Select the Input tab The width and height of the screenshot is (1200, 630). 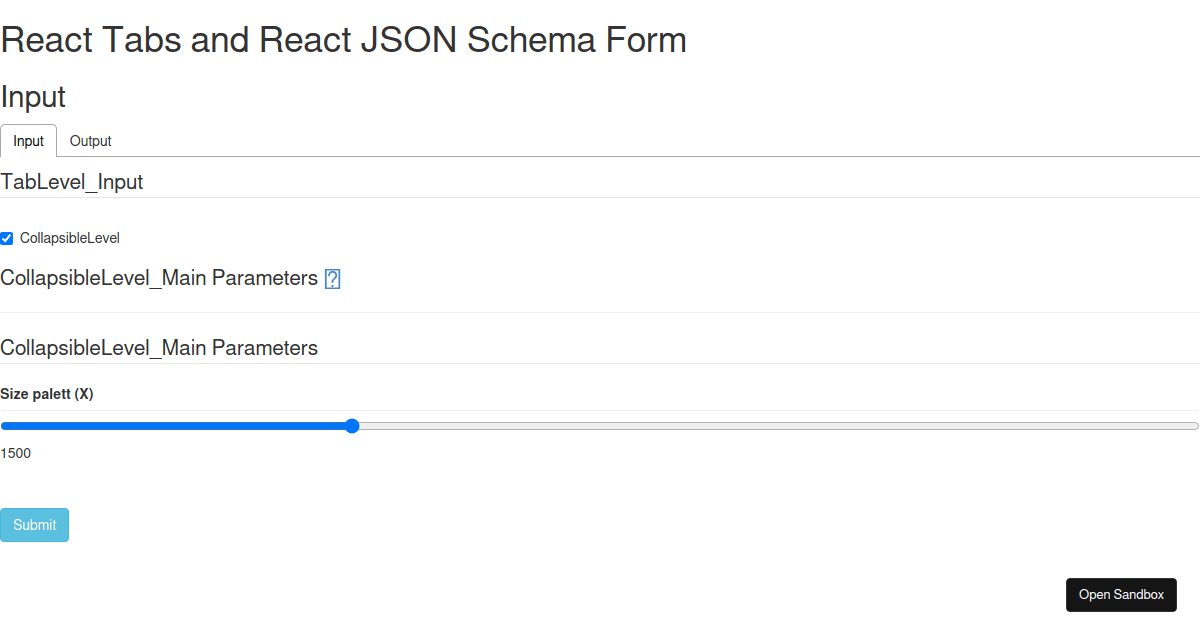[x=28, y=141]
